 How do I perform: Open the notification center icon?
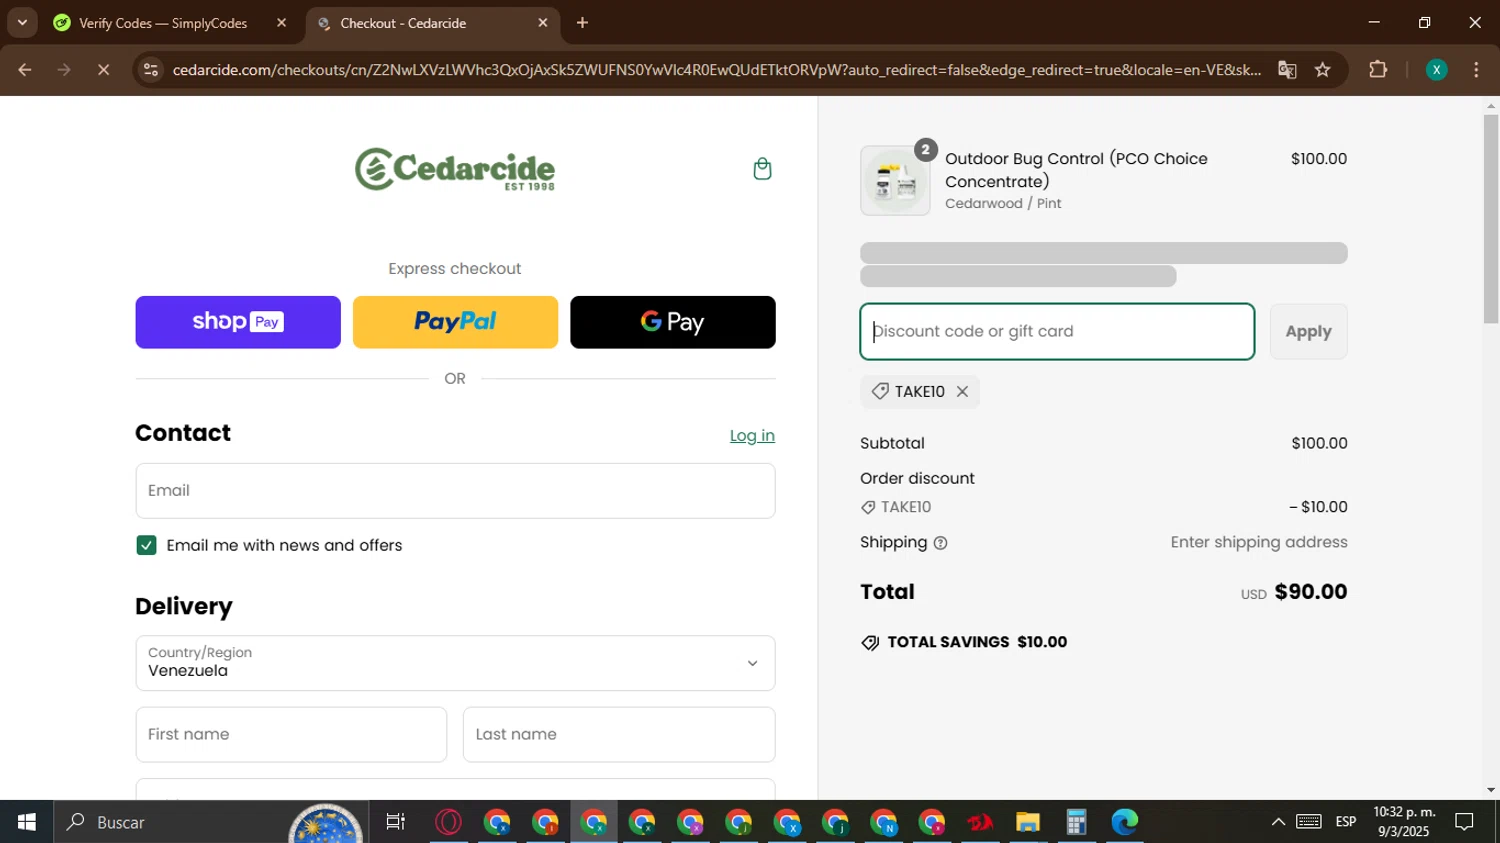(1465, 822)
